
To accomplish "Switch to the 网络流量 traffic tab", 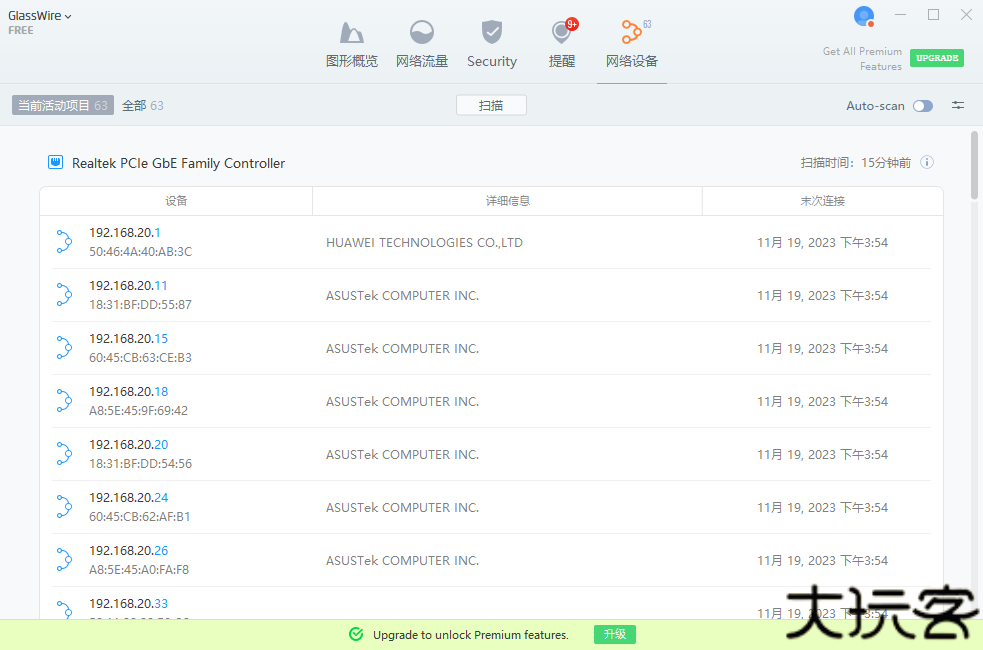I will coord(422,45).
